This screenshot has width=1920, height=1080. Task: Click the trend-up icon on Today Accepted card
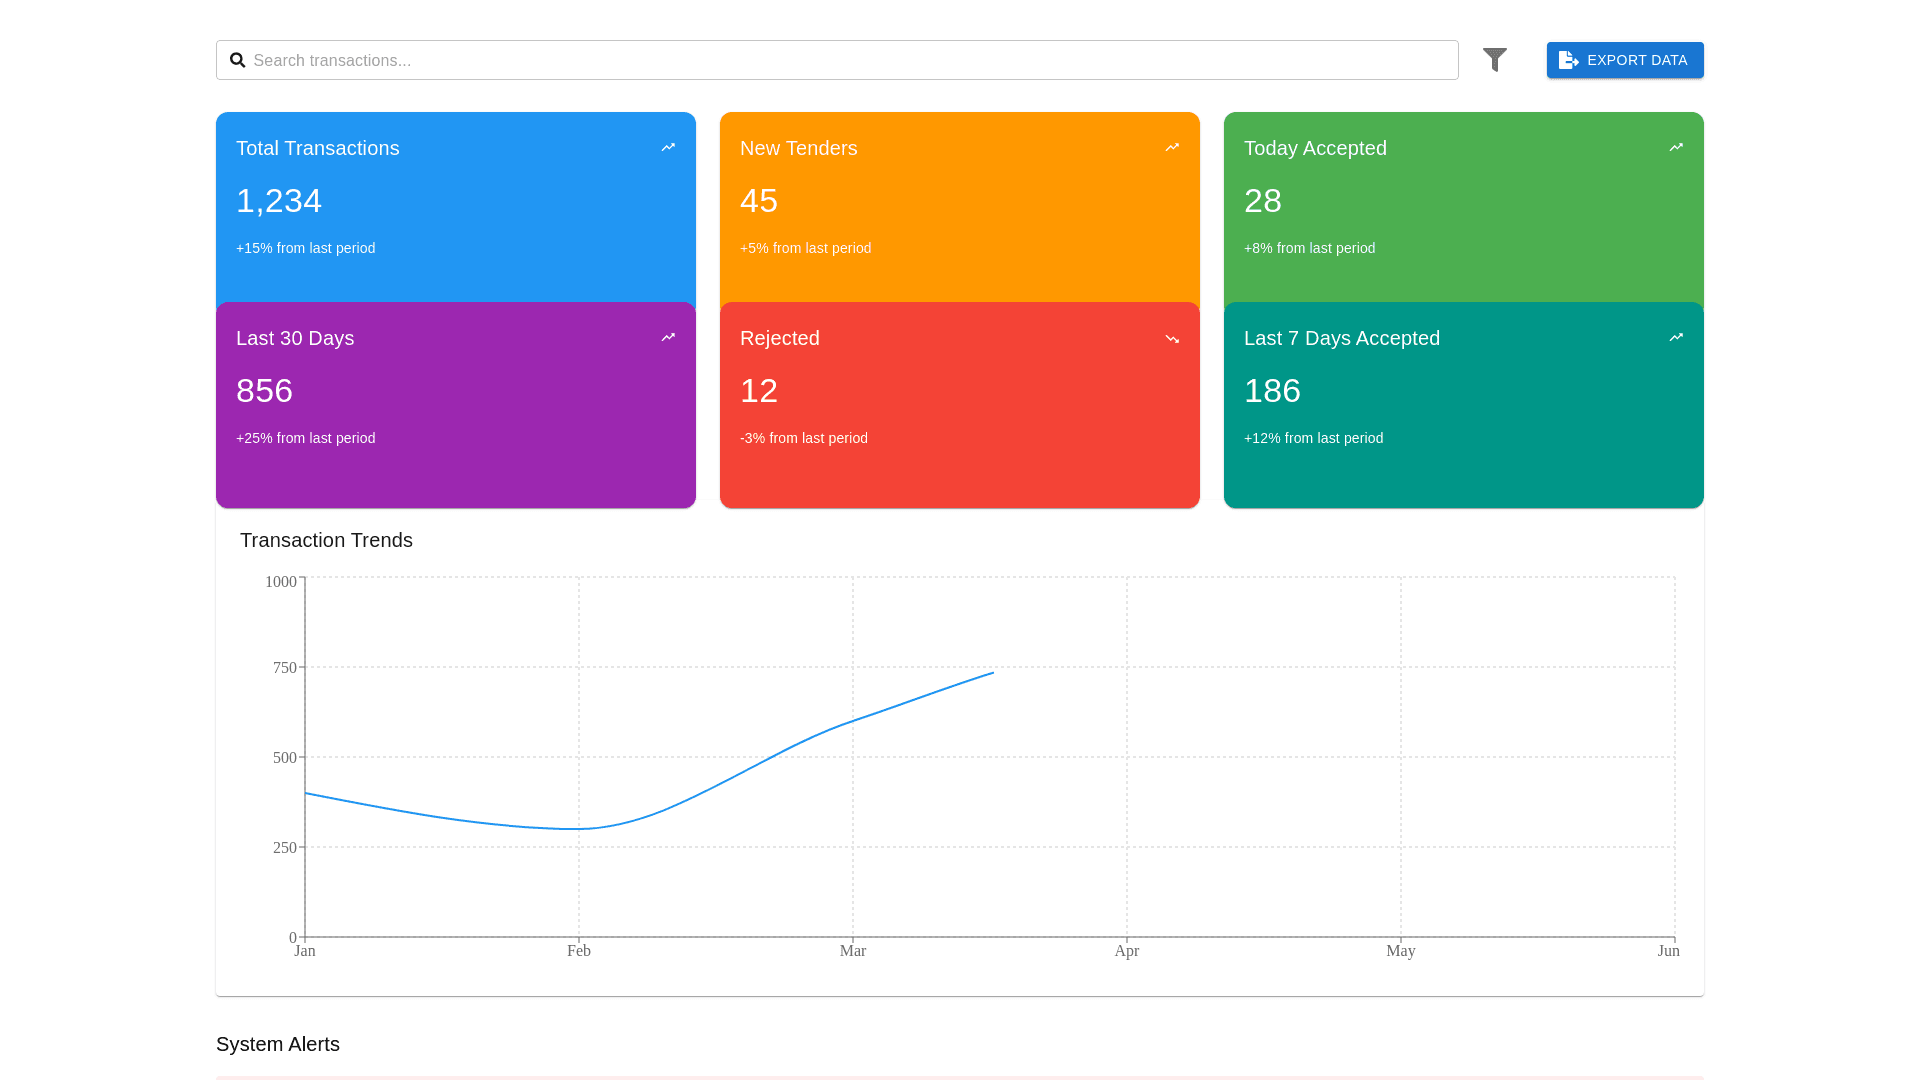pos(1676,147)
